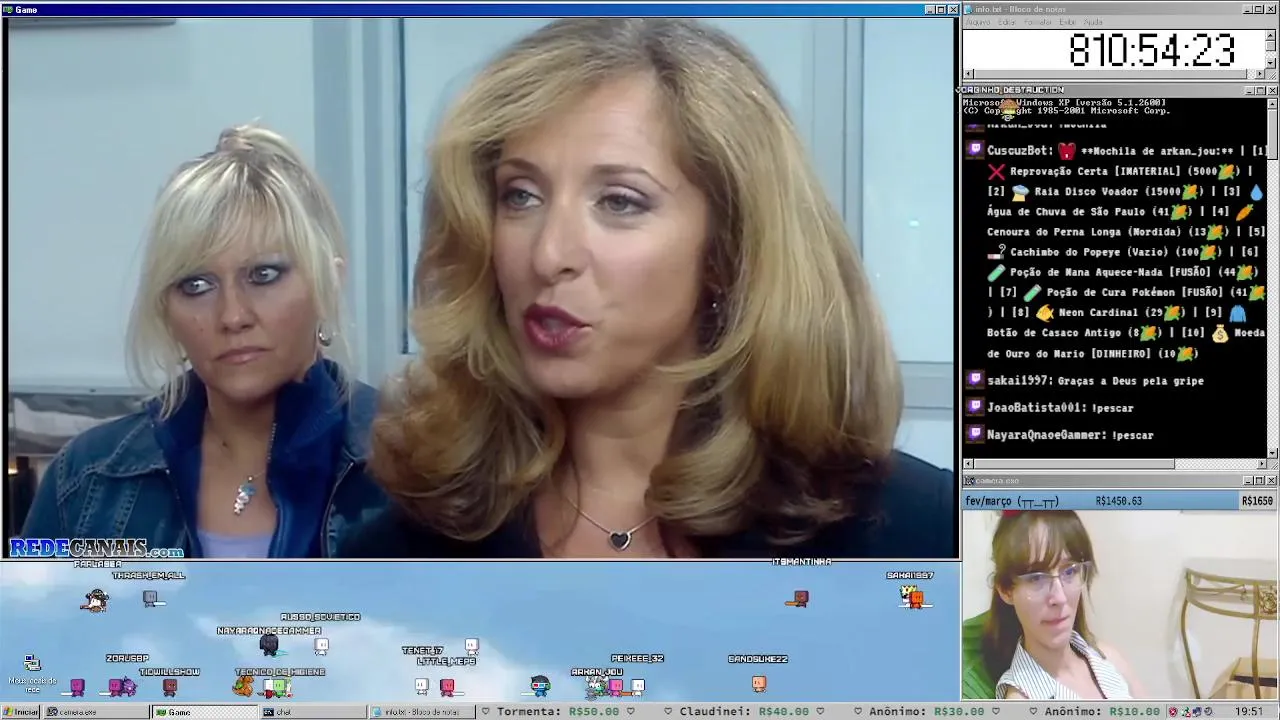Click the Raia Disco Voador item icon

coord(1019,191)
